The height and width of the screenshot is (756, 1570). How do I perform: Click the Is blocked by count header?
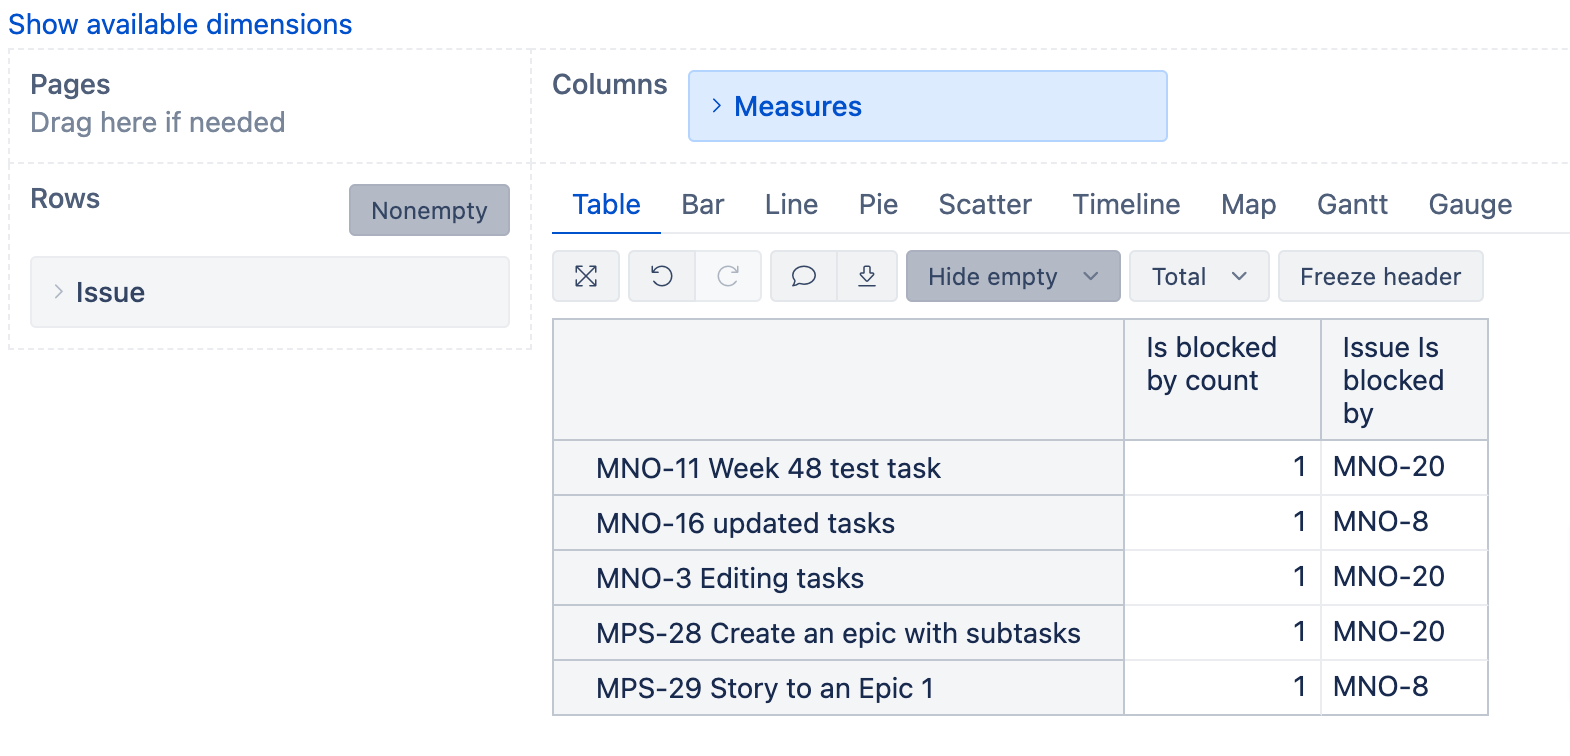click(1222, 380)
